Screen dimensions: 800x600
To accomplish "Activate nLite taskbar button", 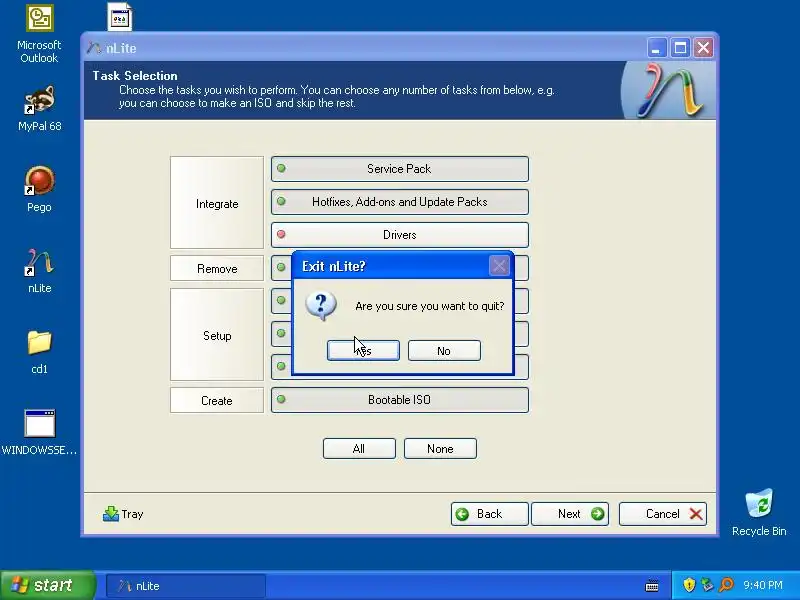I will [x=186, y=586].
